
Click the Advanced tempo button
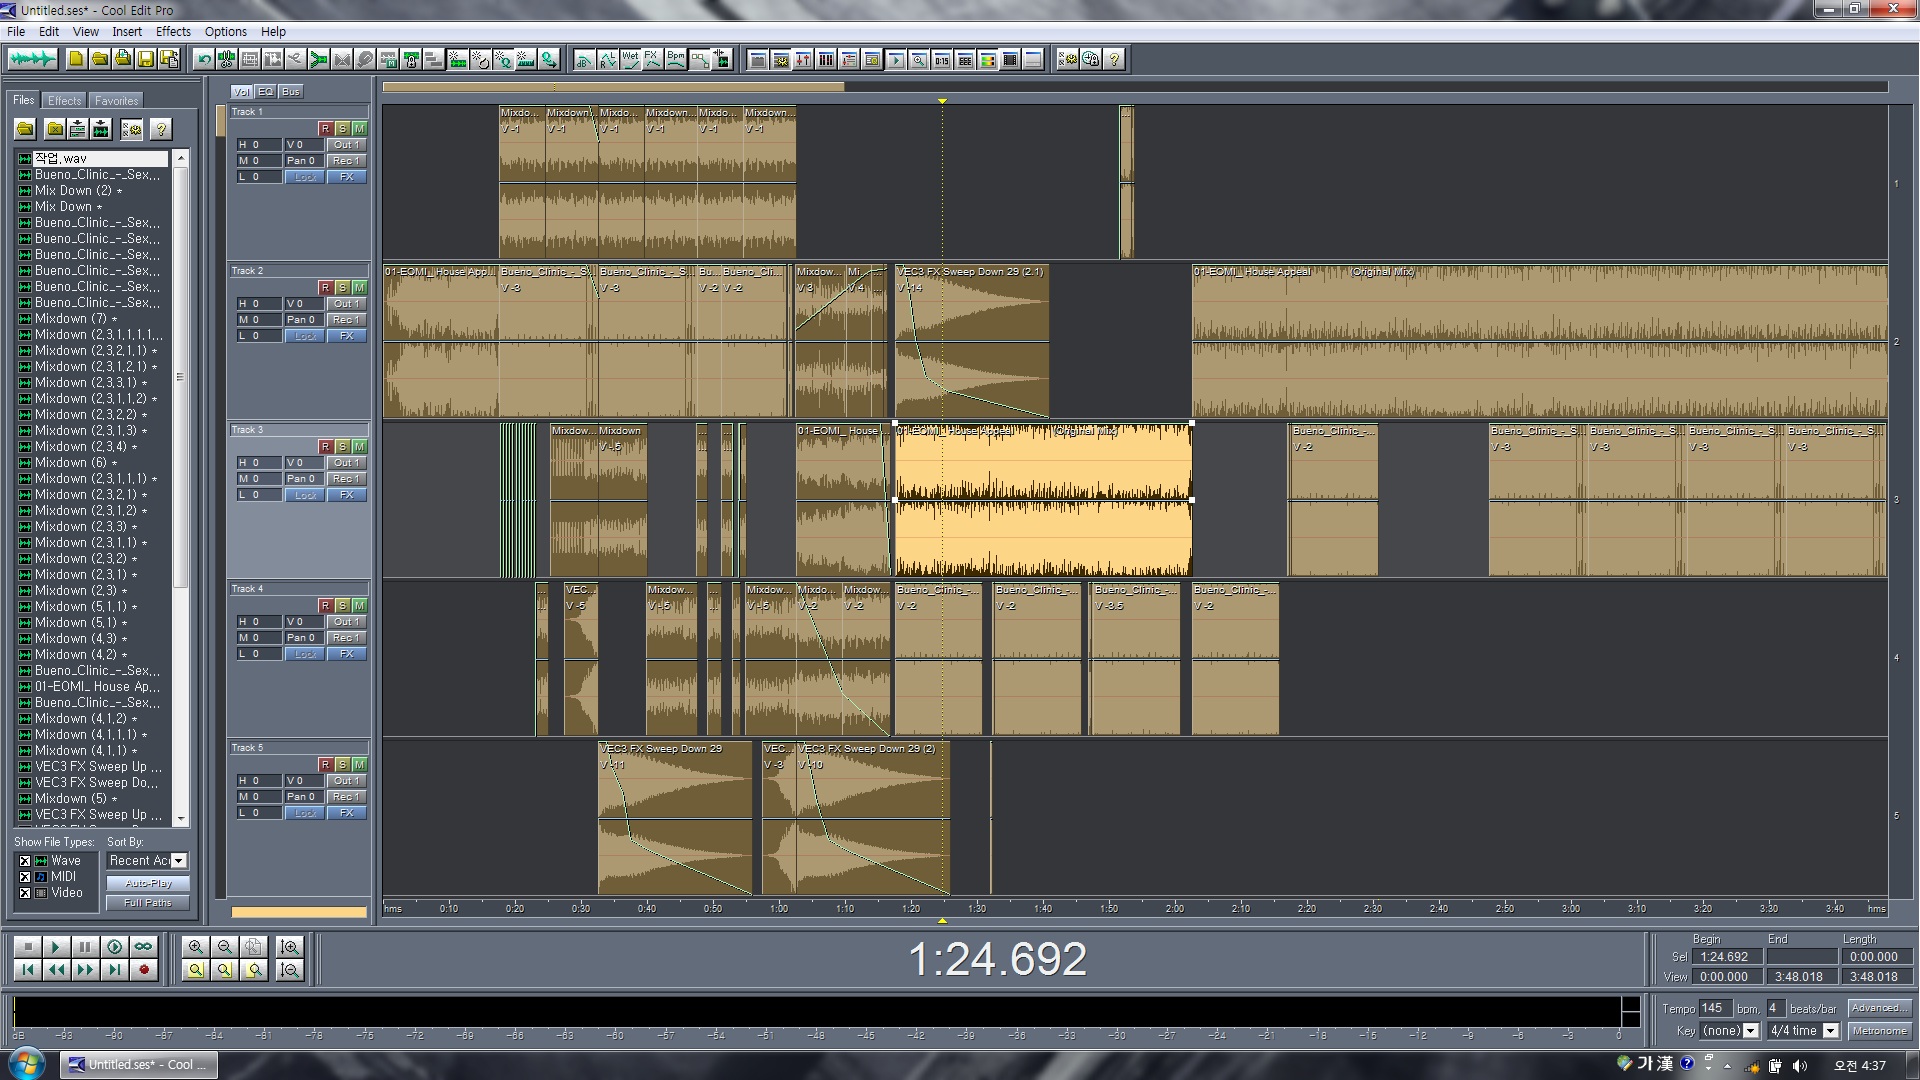pos(1879,1008)
